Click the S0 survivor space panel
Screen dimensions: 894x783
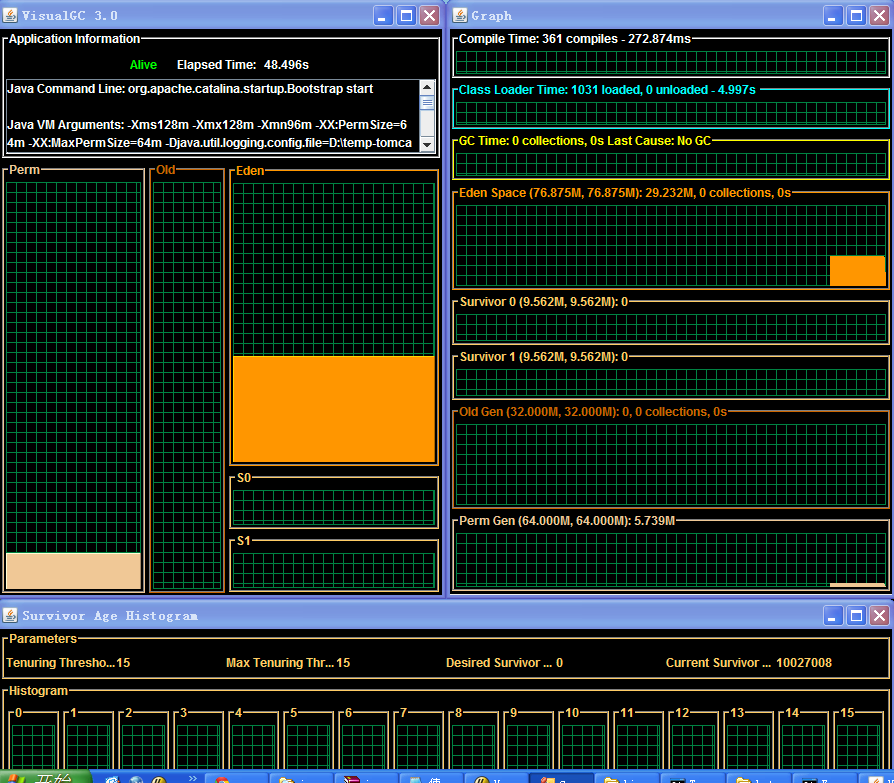coord(333,507)
